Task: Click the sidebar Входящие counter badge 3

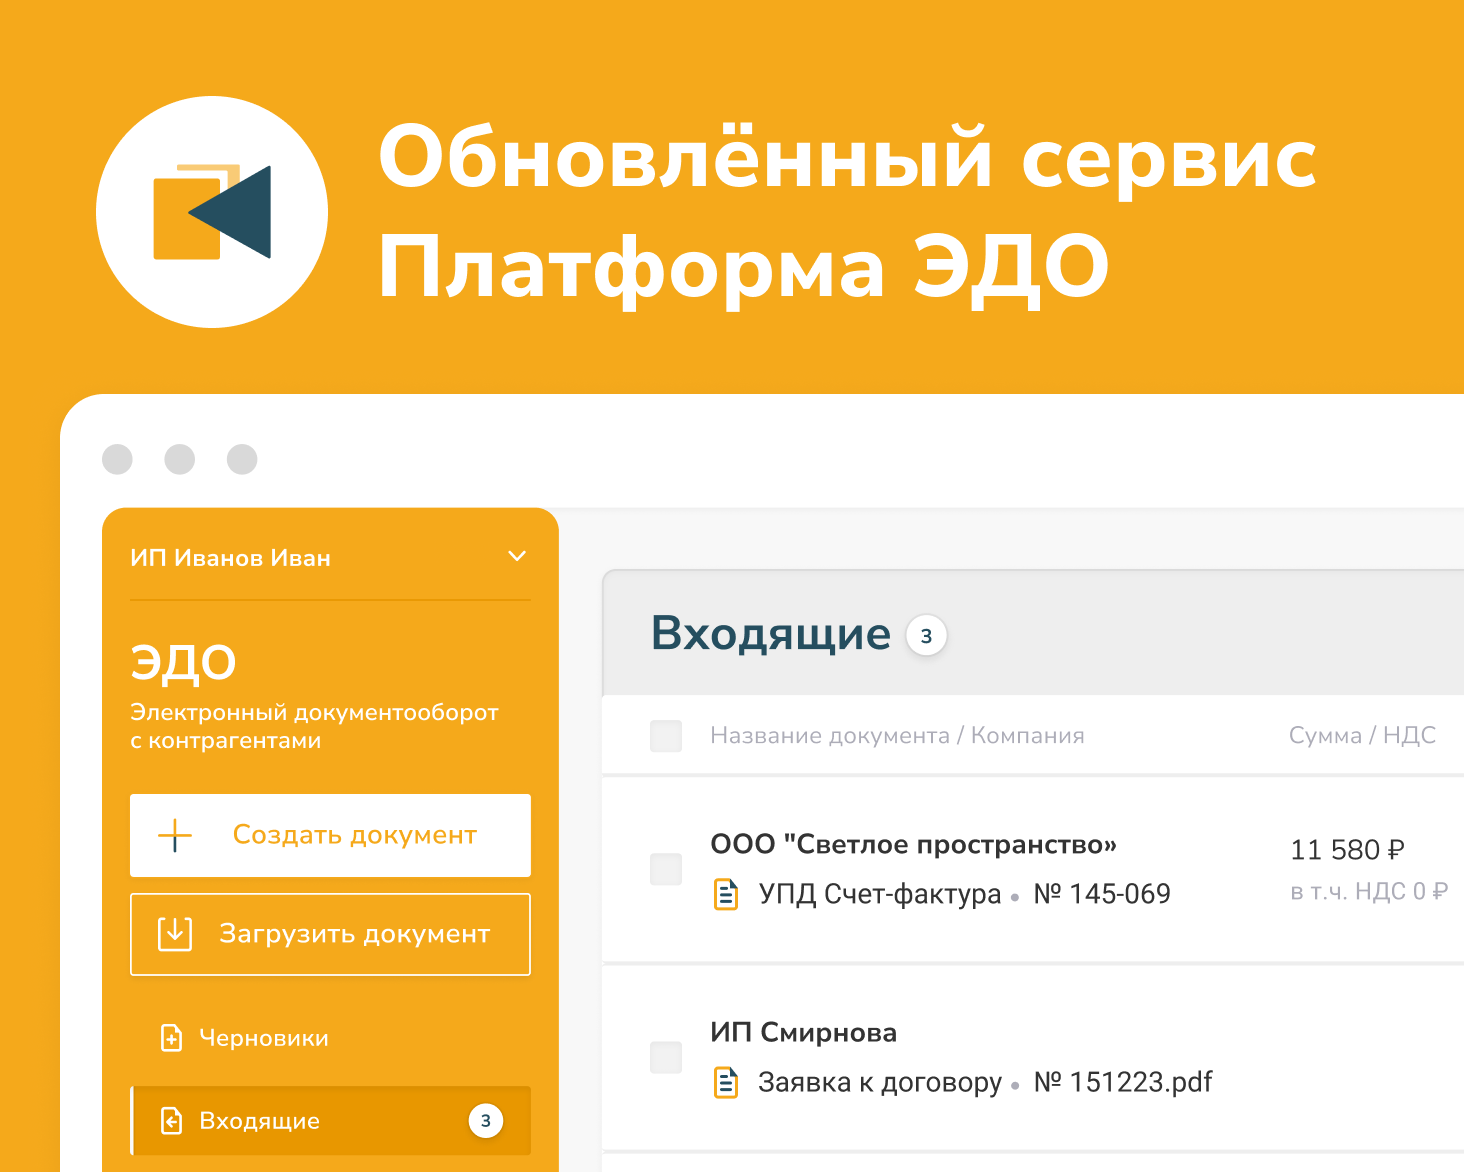Action: pyautogui.click(x=486, y=1121)
